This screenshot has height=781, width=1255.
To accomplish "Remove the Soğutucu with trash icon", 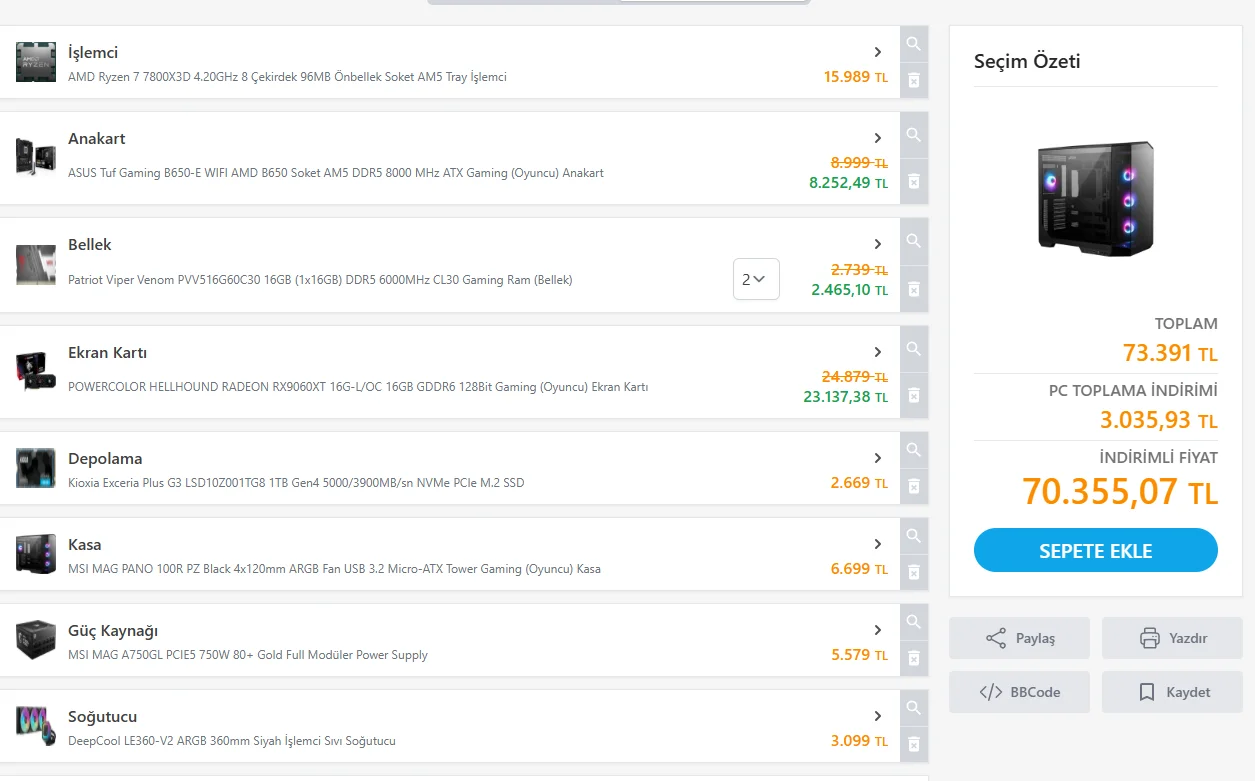I will tap(914, 744).
